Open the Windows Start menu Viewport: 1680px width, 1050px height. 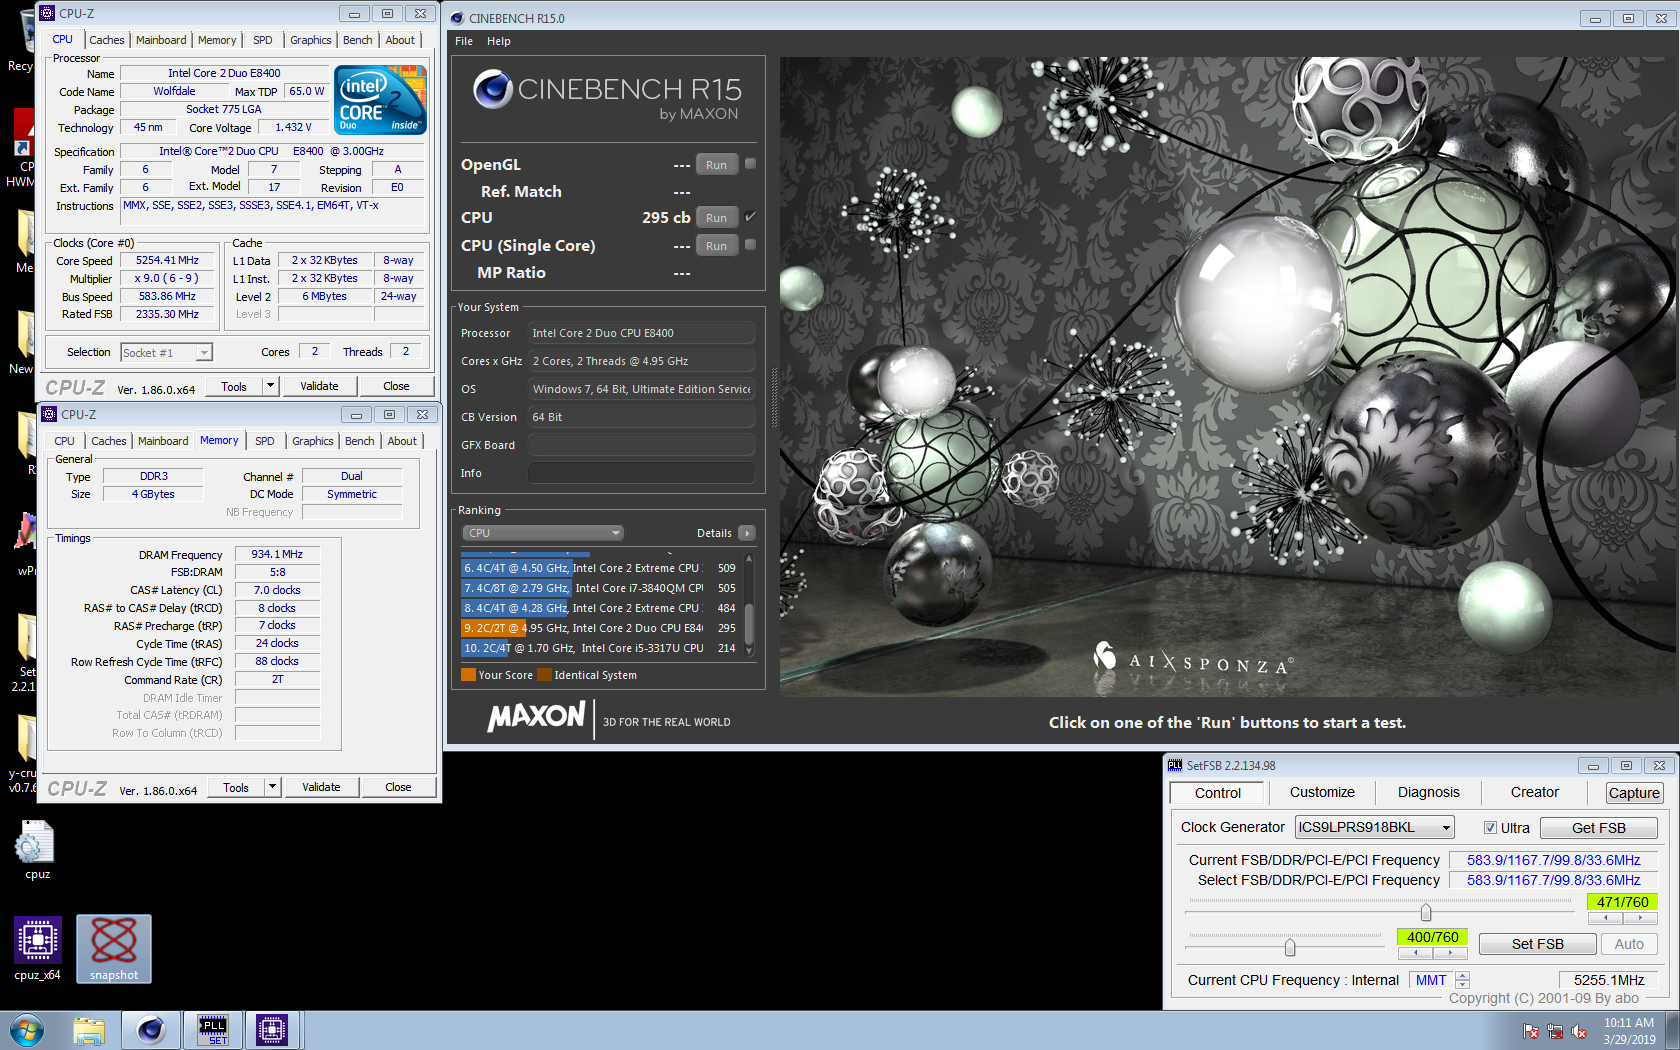27,1030
